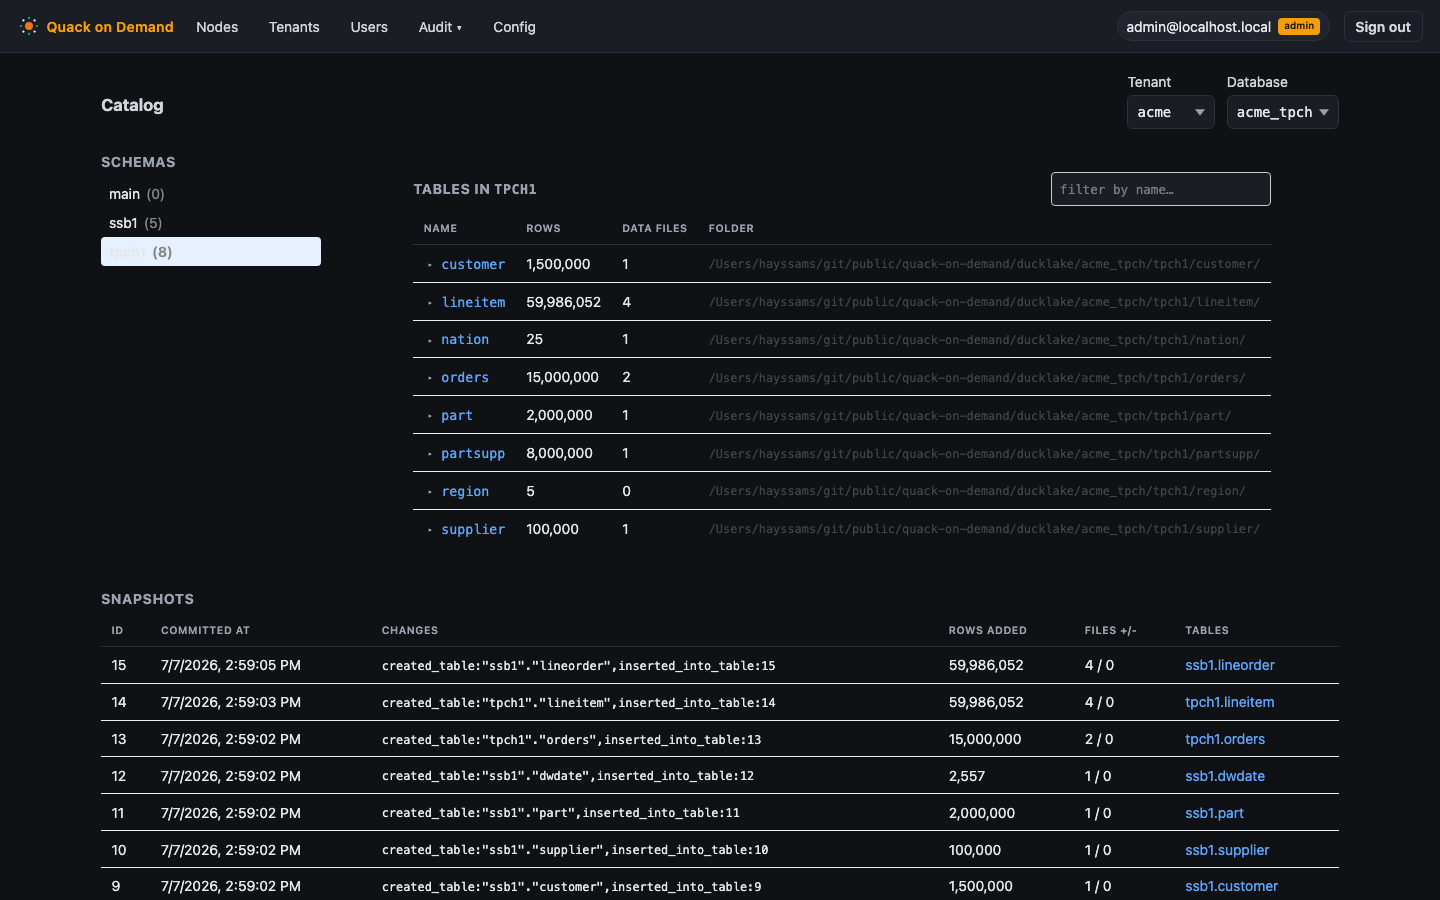
Task: Expand the orders row marker
Action: (x=430, y=378)
